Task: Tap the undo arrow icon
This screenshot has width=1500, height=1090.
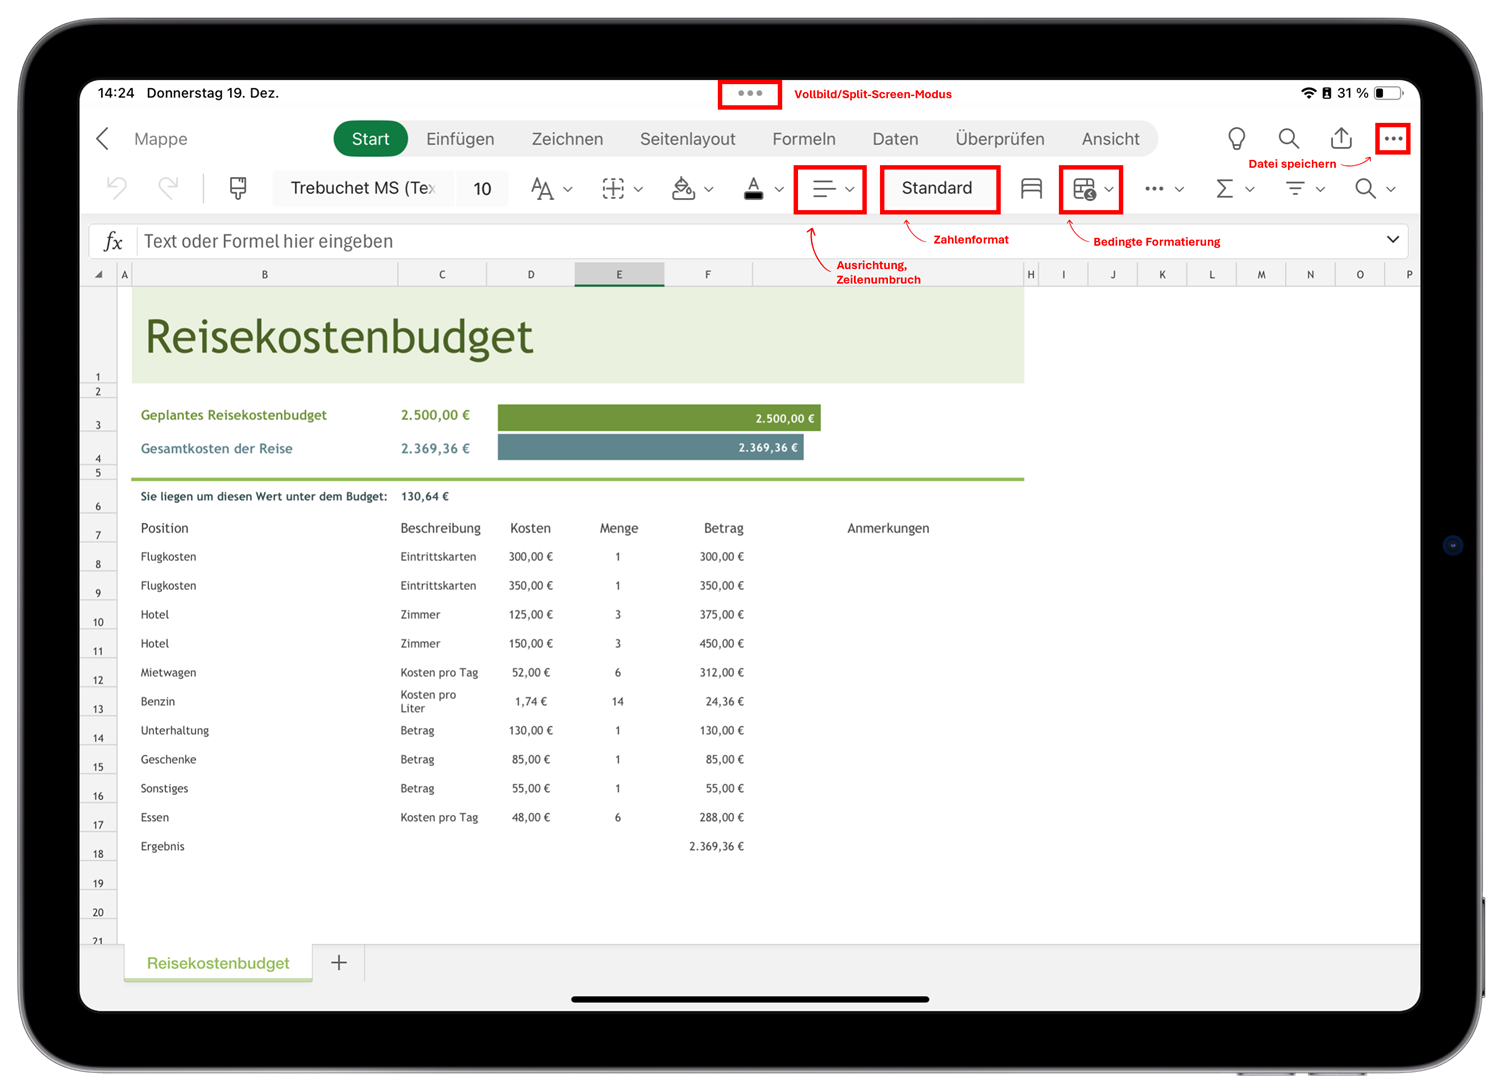Action: tap(117, 188)
